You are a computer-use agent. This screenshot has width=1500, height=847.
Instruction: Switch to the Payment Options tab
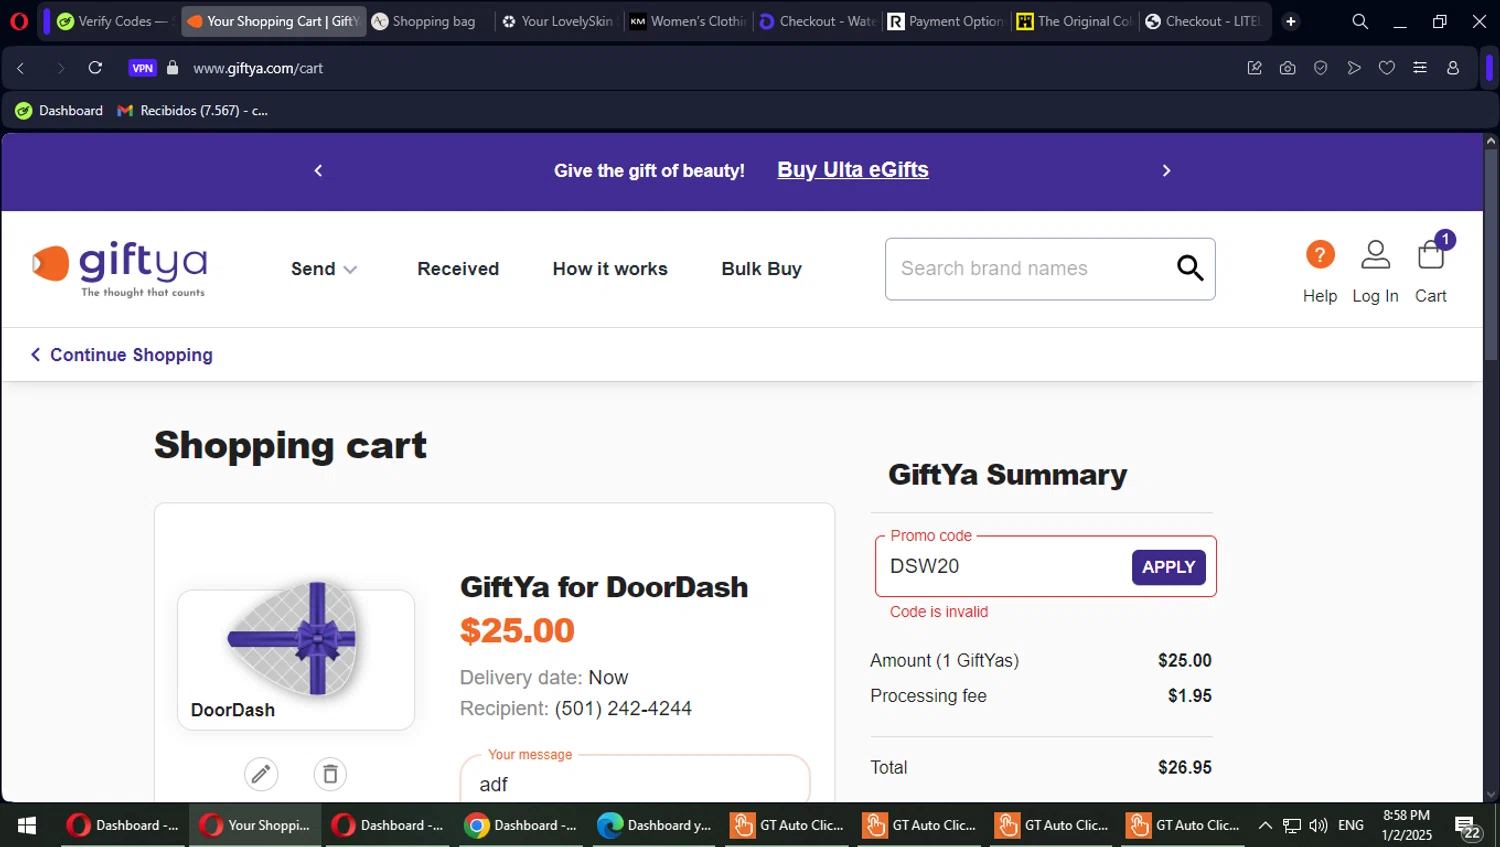[x=946, y=21]
